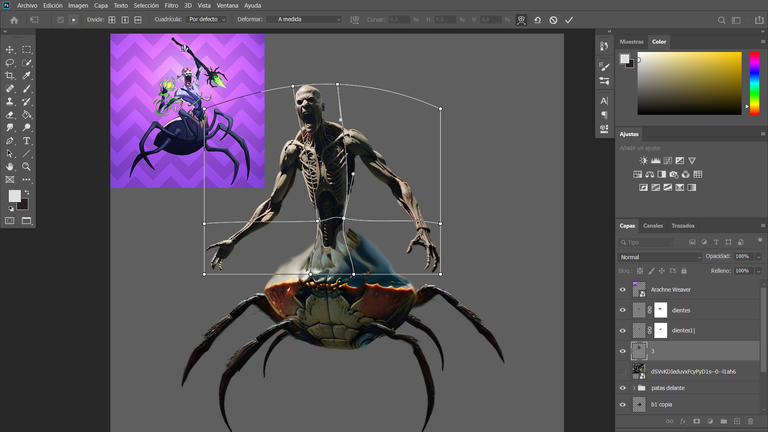The image size is (768, 432).
Task: Click the Home icon in options bar
Action: (x=14, y=20)
